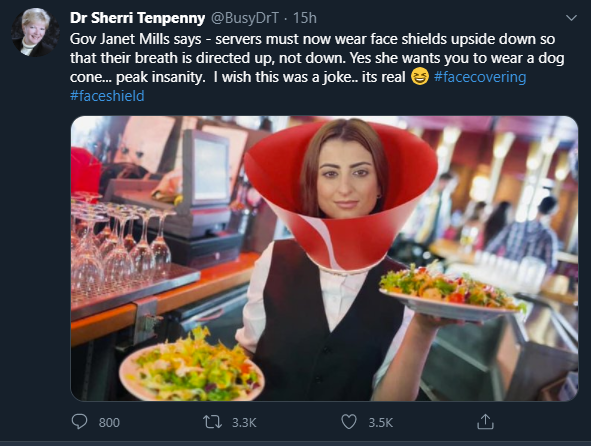591x446 pixels.
Task: Like the tweet with the heart icon
Action: 349,422
